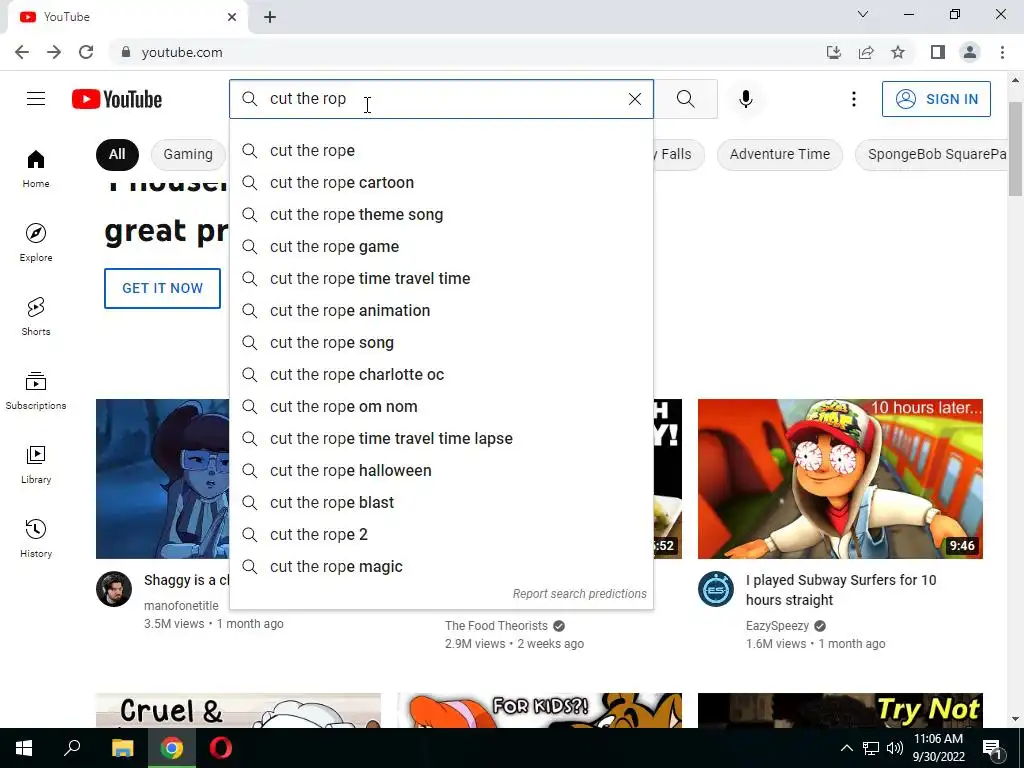Select suggestion "cut the rope time travel time lapse"

pos(441,438)
